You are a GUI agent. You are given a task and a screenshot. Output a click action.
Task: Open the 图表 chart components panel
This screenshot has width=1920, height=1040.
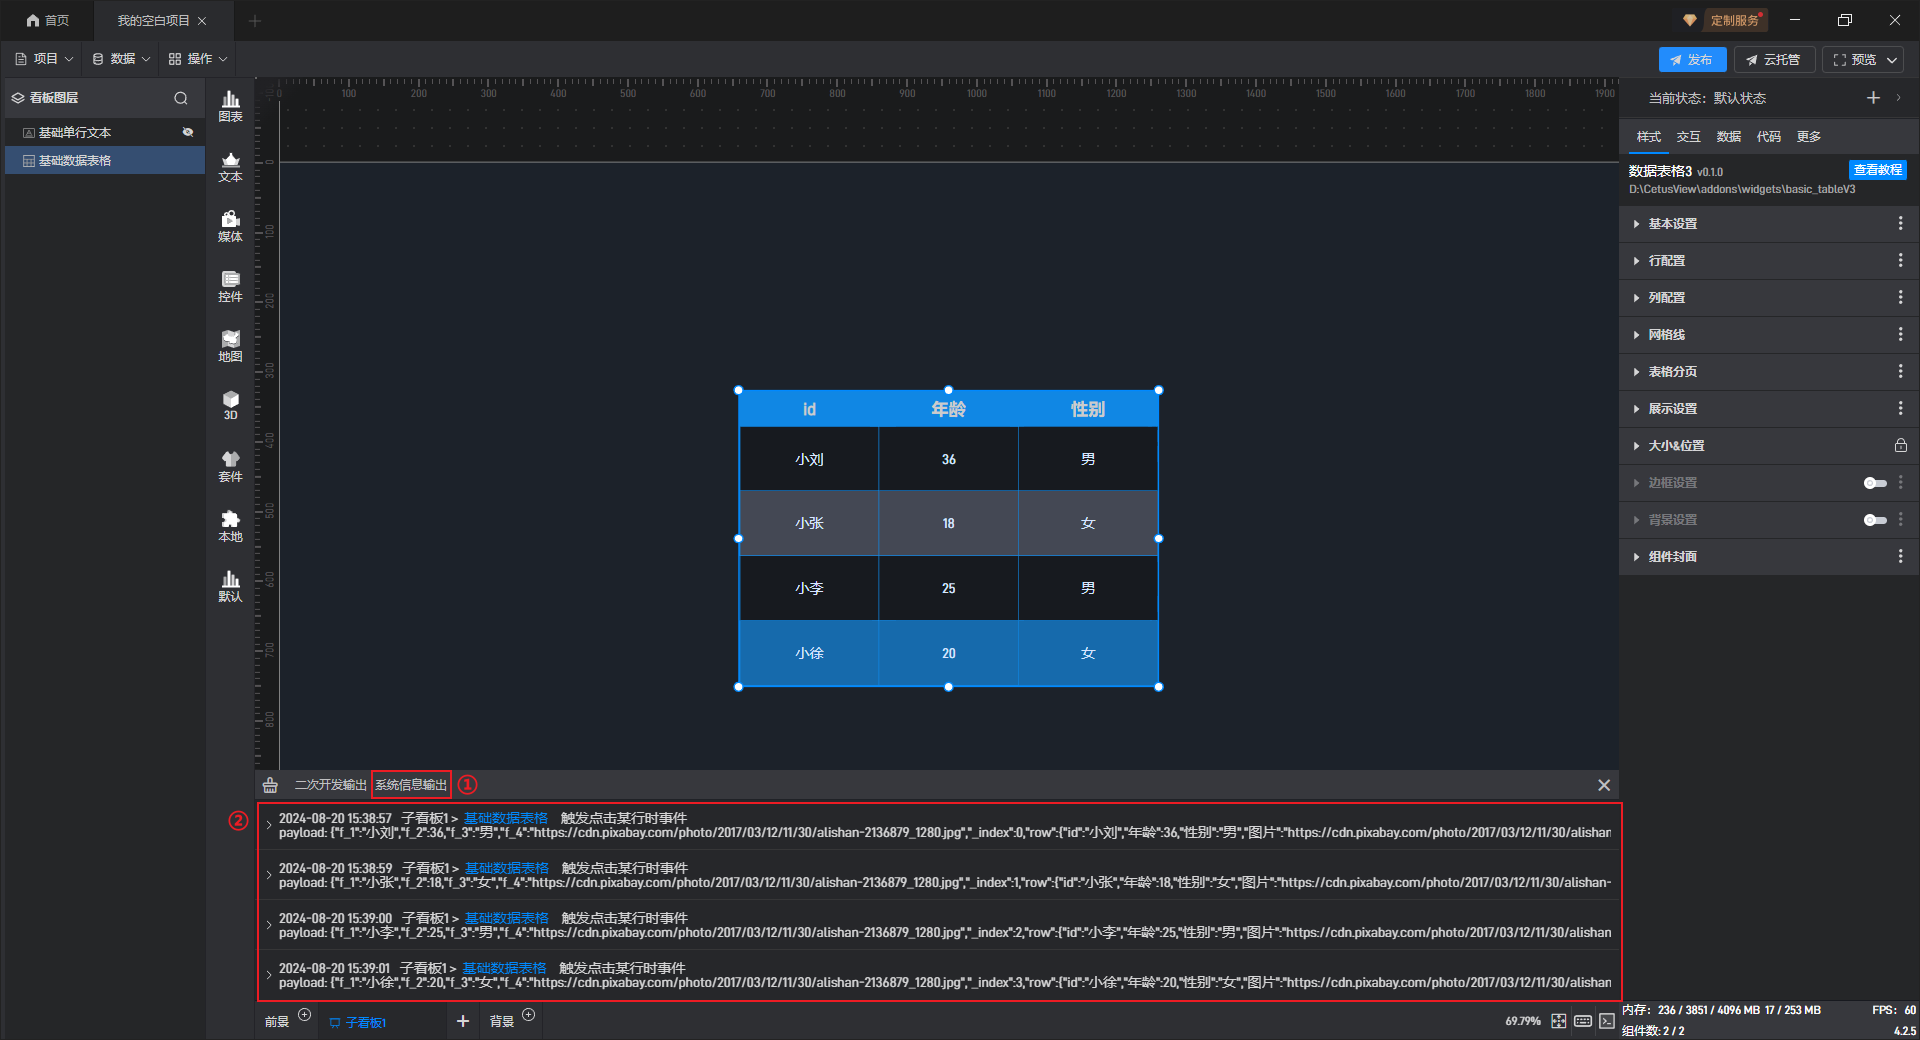230,106
